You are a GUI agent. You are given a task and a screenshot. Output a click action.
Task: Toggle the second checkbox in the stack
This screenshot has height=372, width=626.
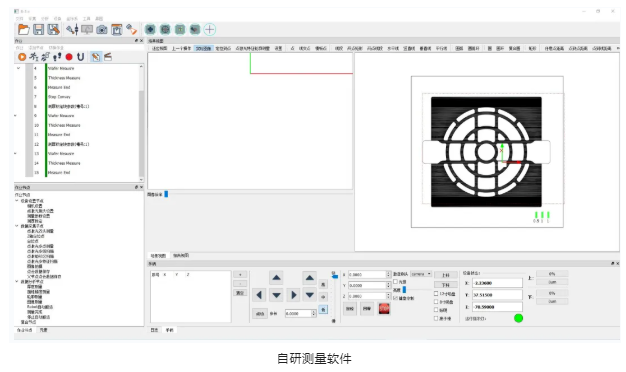pyautogui.click(x=436, y=302)
